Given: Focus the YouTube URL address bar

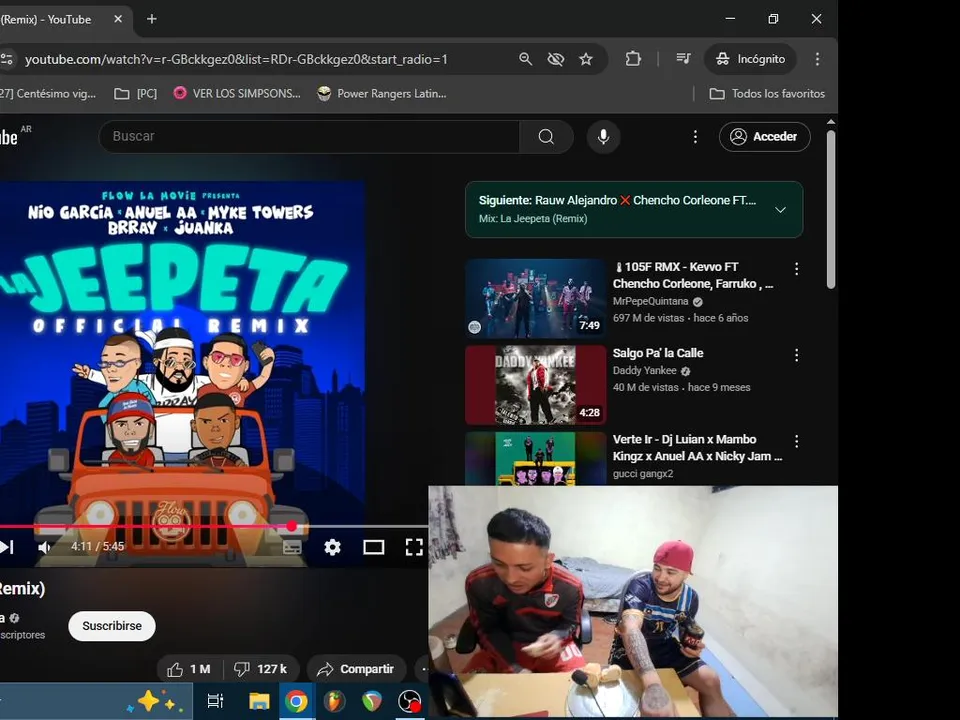Looking at the screenshot, I should 236,59.
